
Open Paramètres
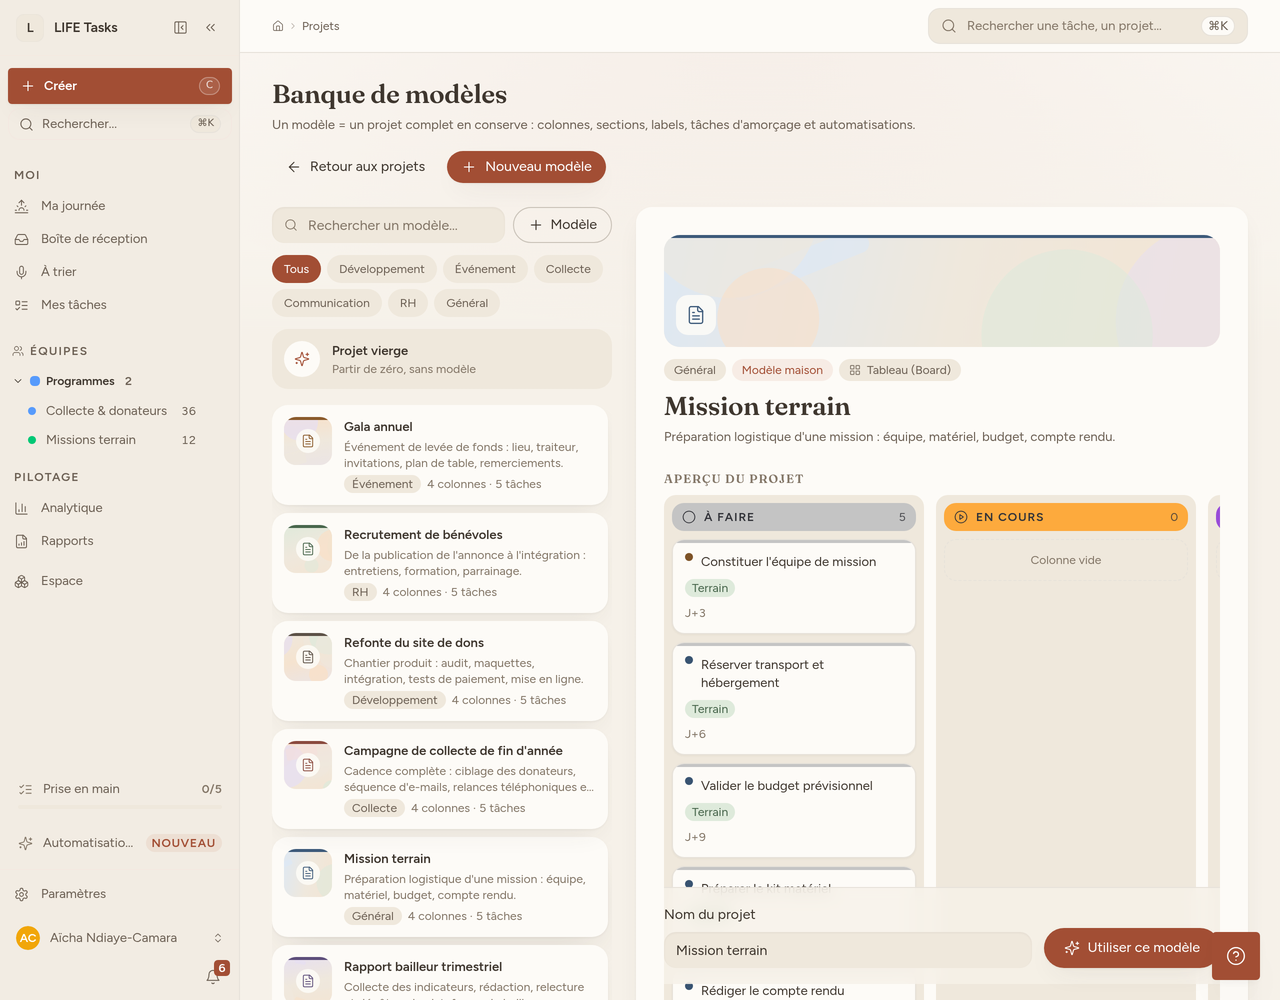click(120, 894)
